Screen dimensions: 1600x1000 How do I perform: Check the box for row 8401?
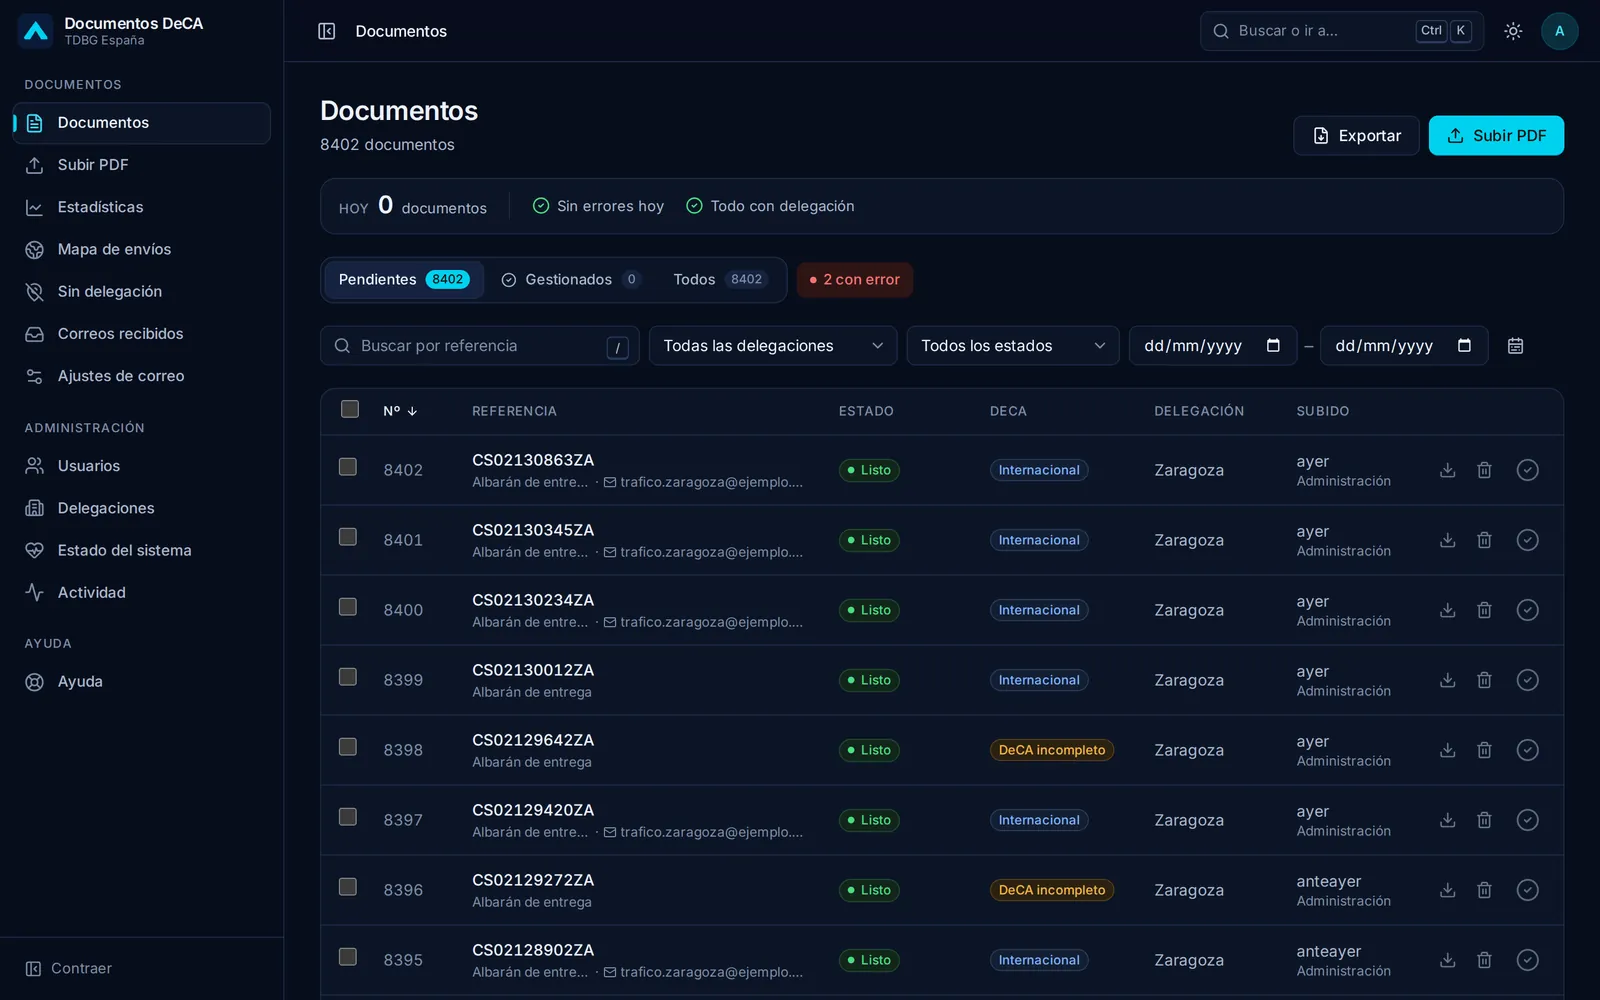tap(348, 537)
